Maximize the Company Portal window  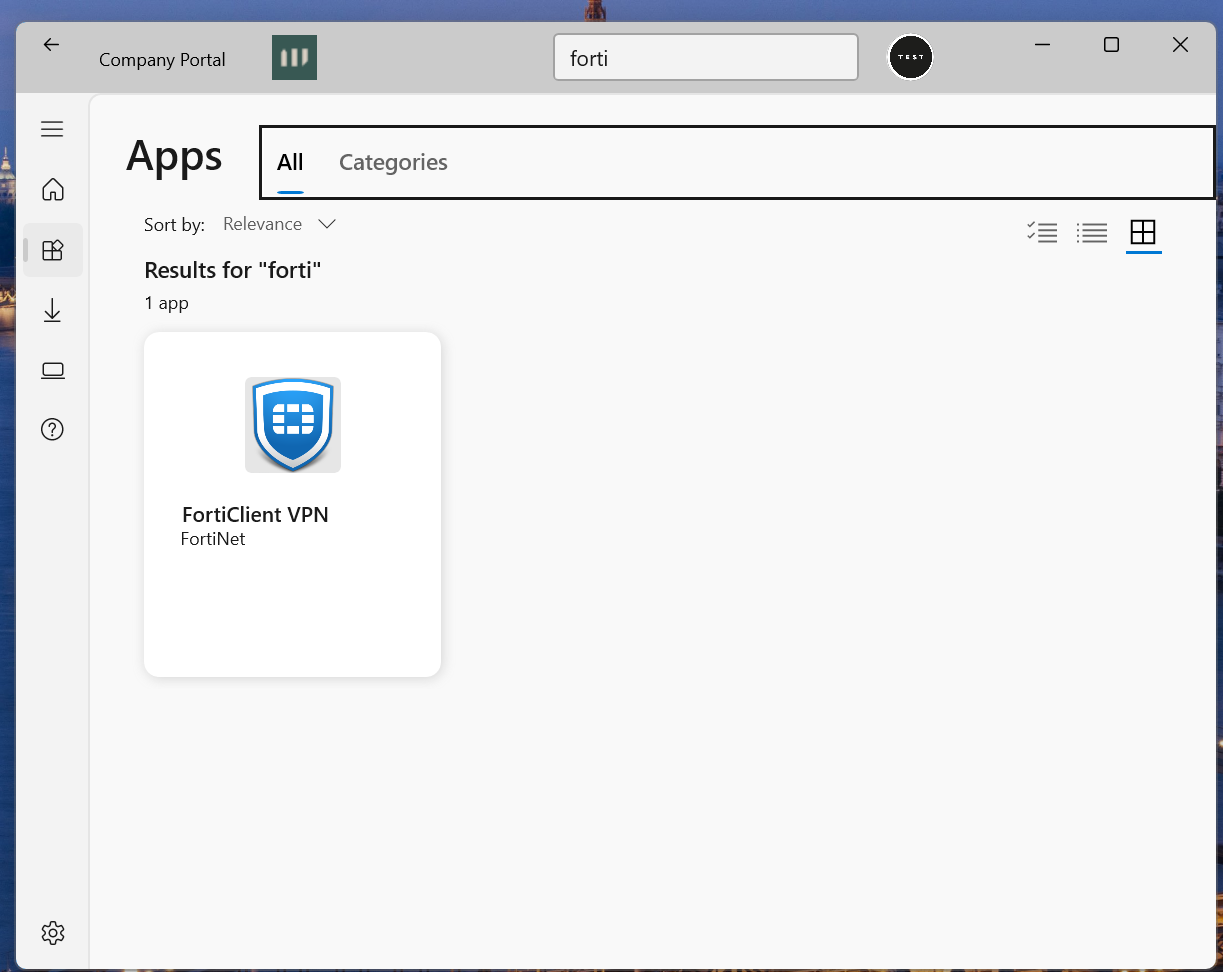1111,45
